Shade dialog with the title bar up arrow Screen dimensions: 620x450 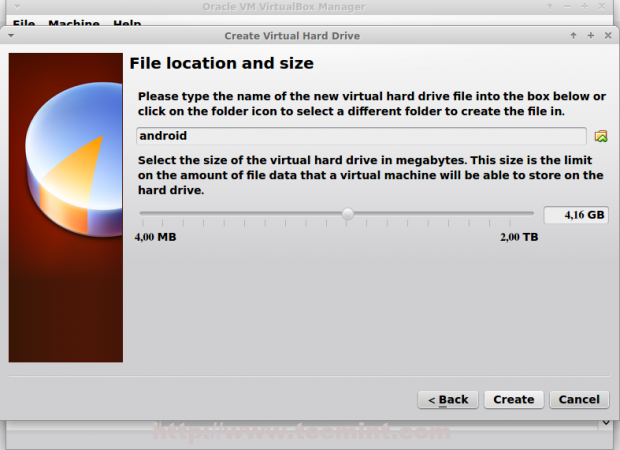tap(573, 36)
